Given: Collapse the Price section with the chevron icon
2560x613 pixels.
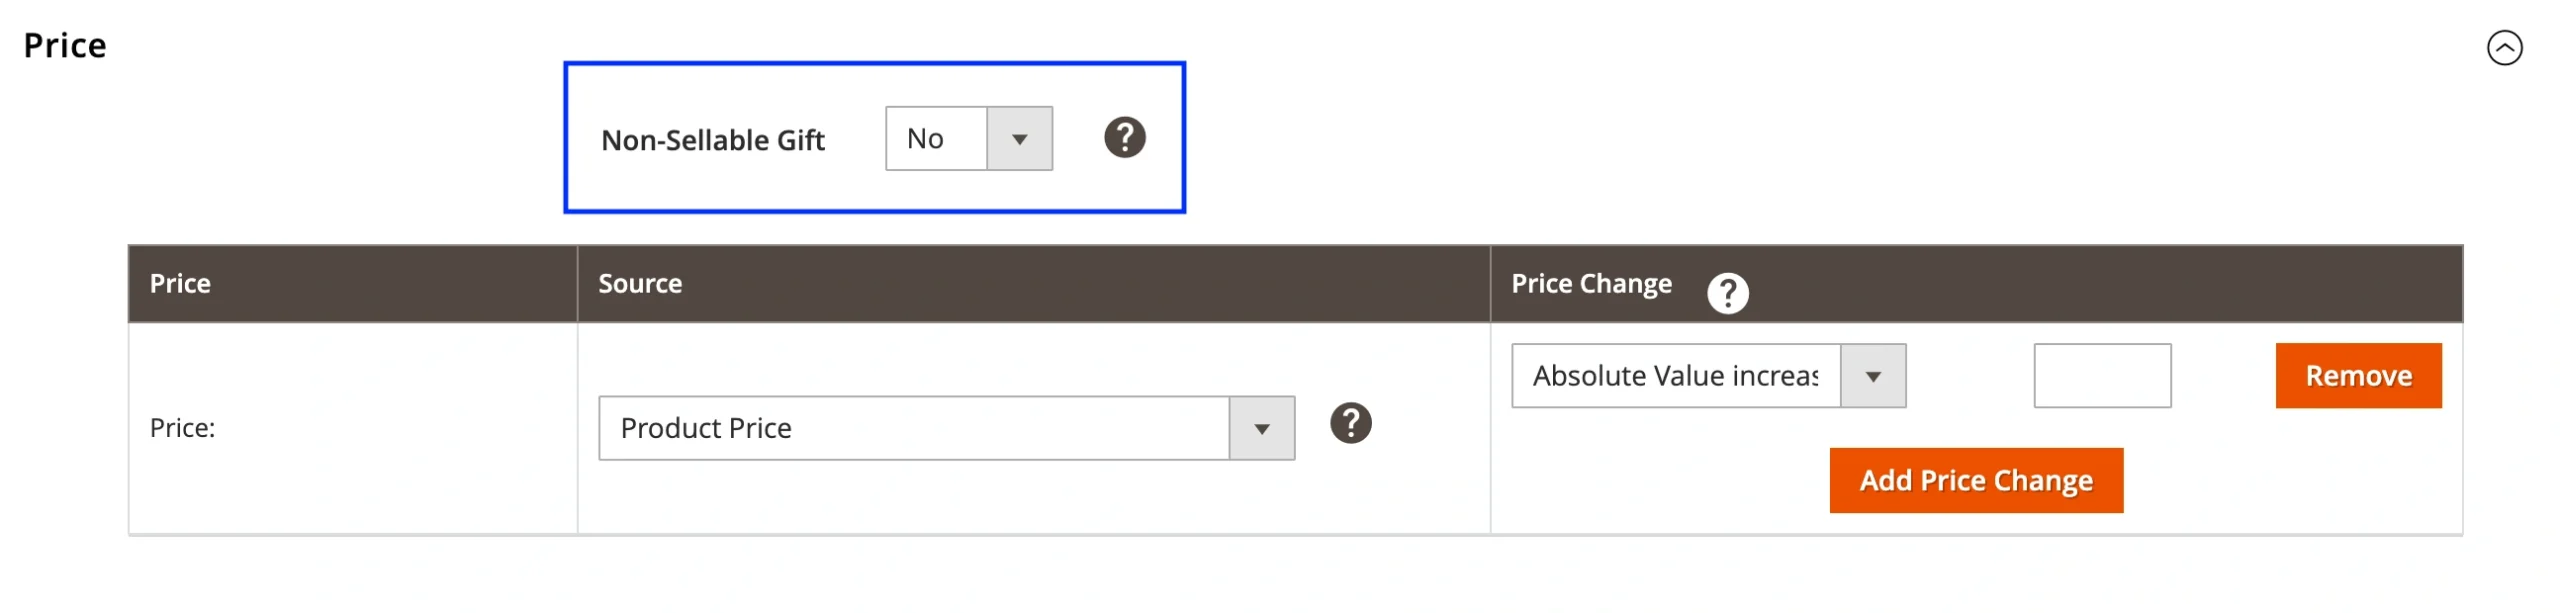Looking at the screenshot, I should [2503, 48].
